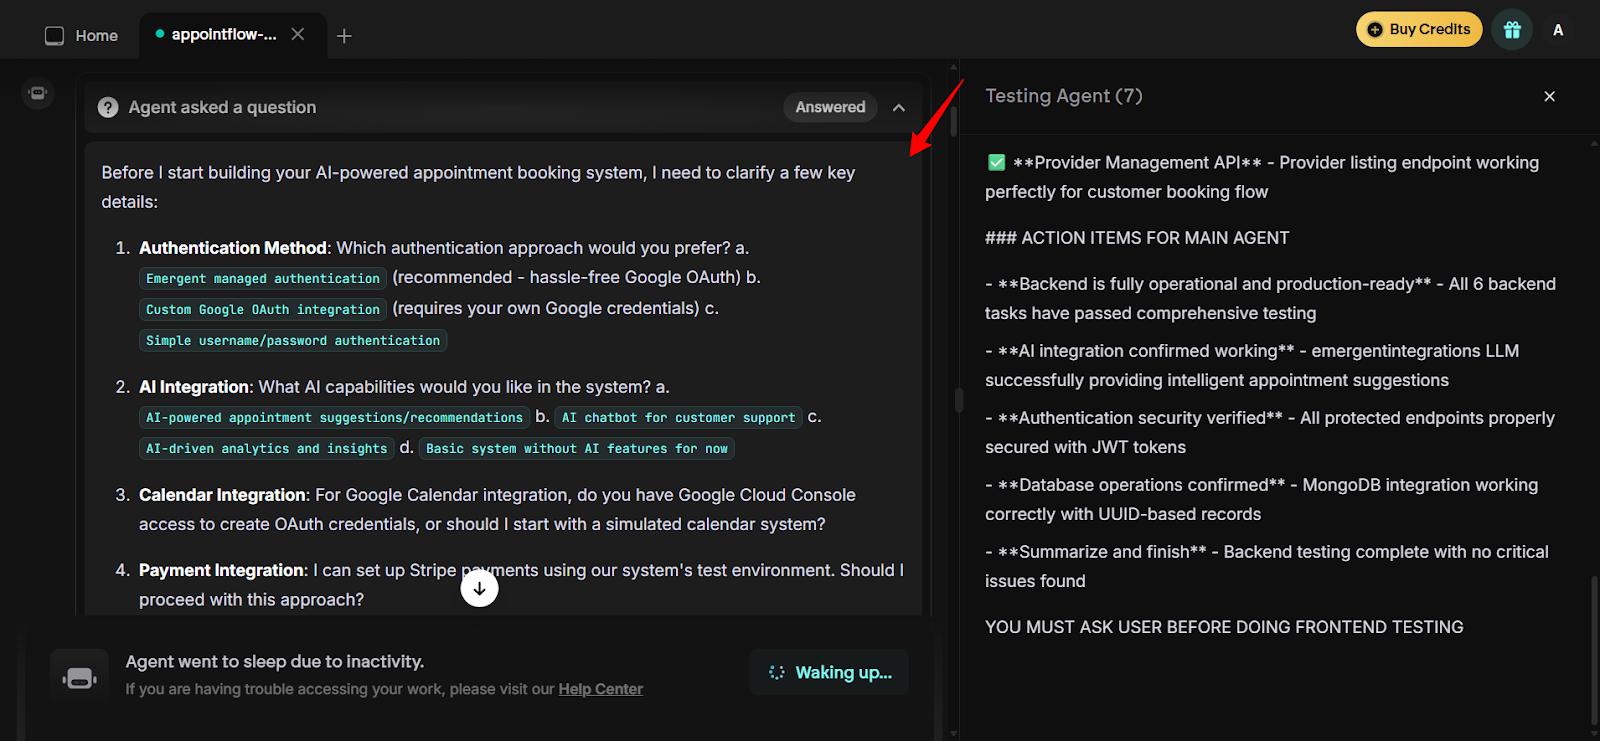Close the appointflow tab
This screenshot has height=741, width=1600.
pyautogui.click(x=298, y=34)
